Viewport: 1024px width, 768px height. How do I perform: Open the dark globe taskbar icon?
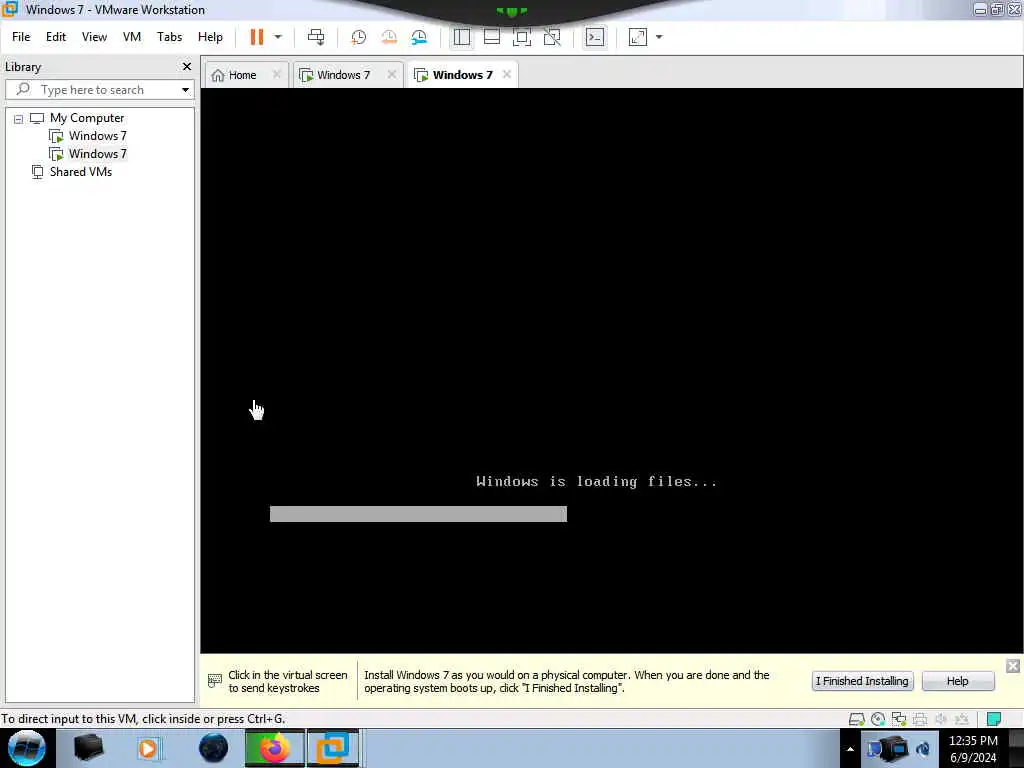[x=214, y=748]
